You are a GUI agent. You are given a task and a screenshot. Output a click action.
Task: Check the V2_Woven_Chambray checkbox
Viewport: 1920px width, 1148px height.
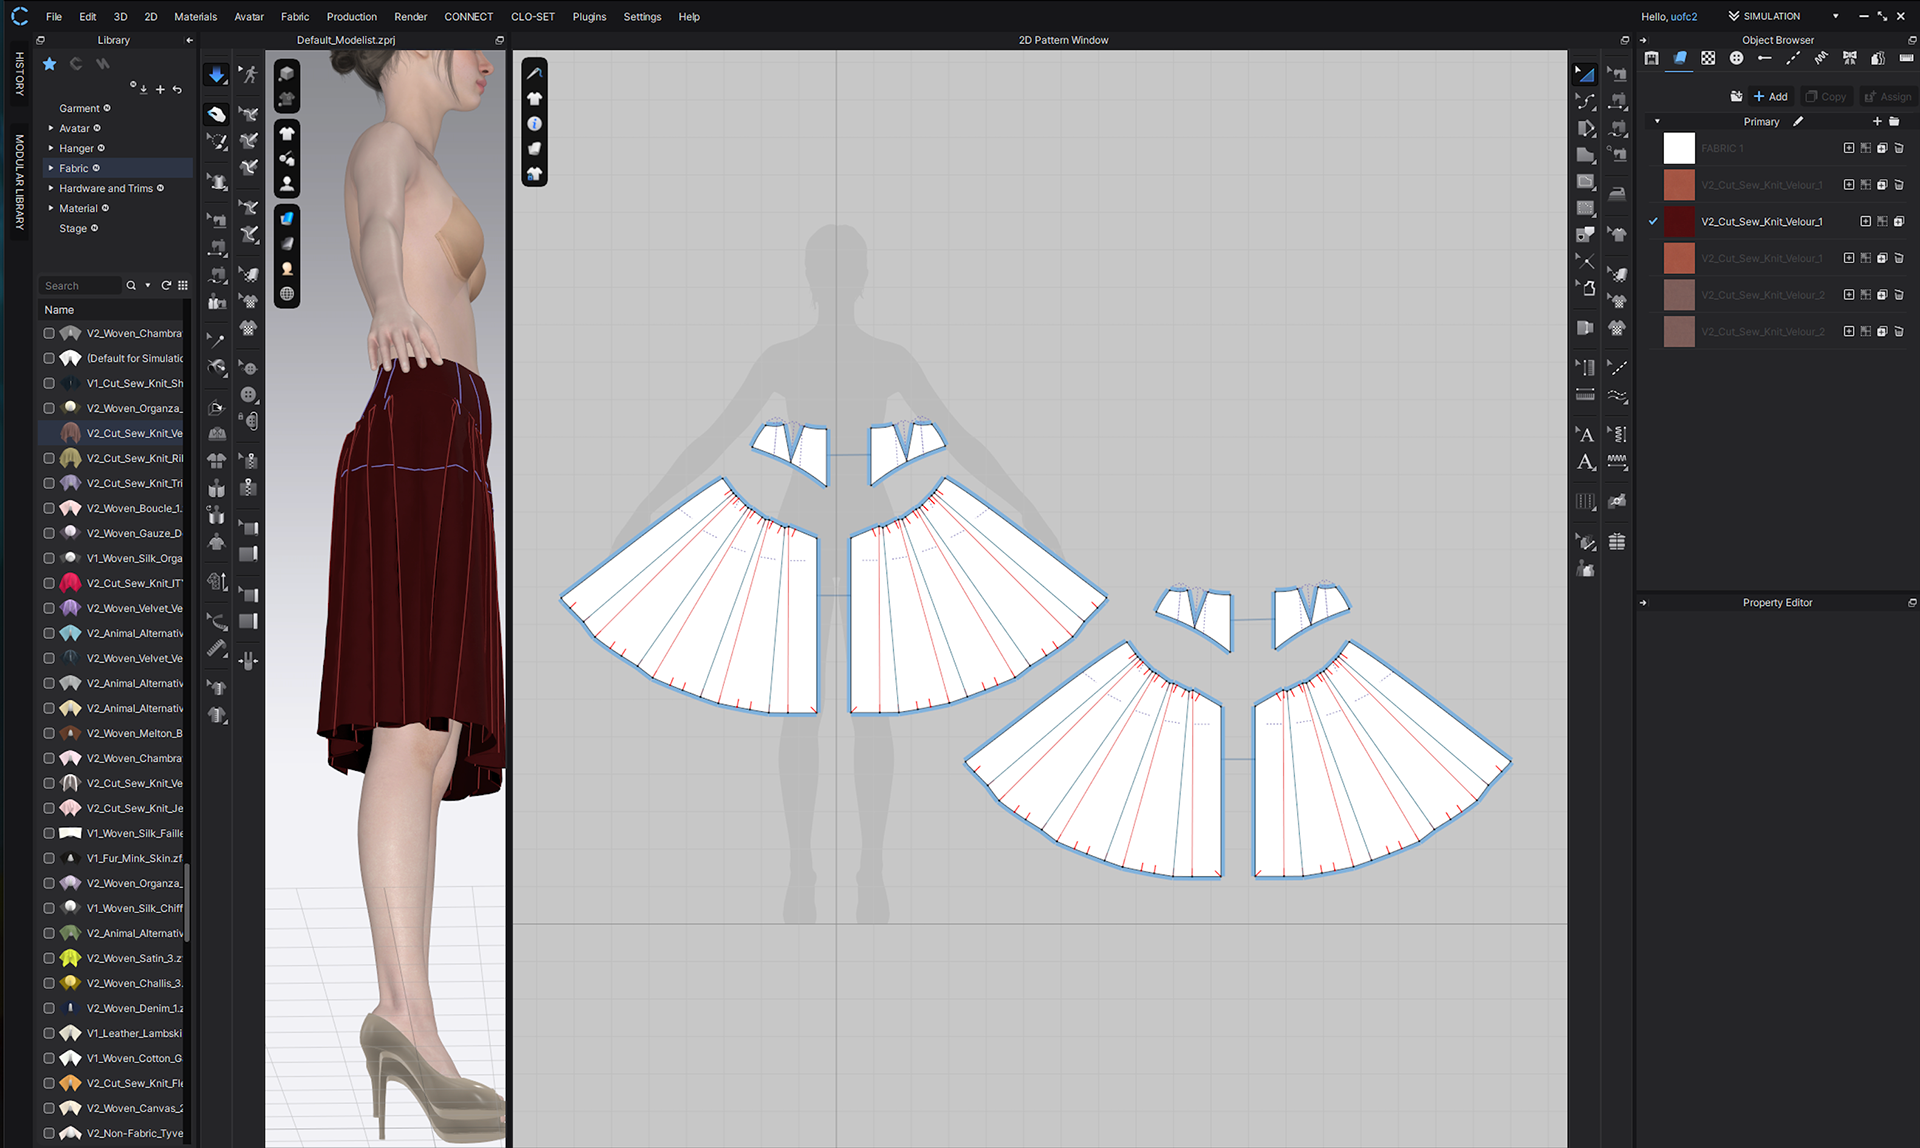tap(49, 333)
